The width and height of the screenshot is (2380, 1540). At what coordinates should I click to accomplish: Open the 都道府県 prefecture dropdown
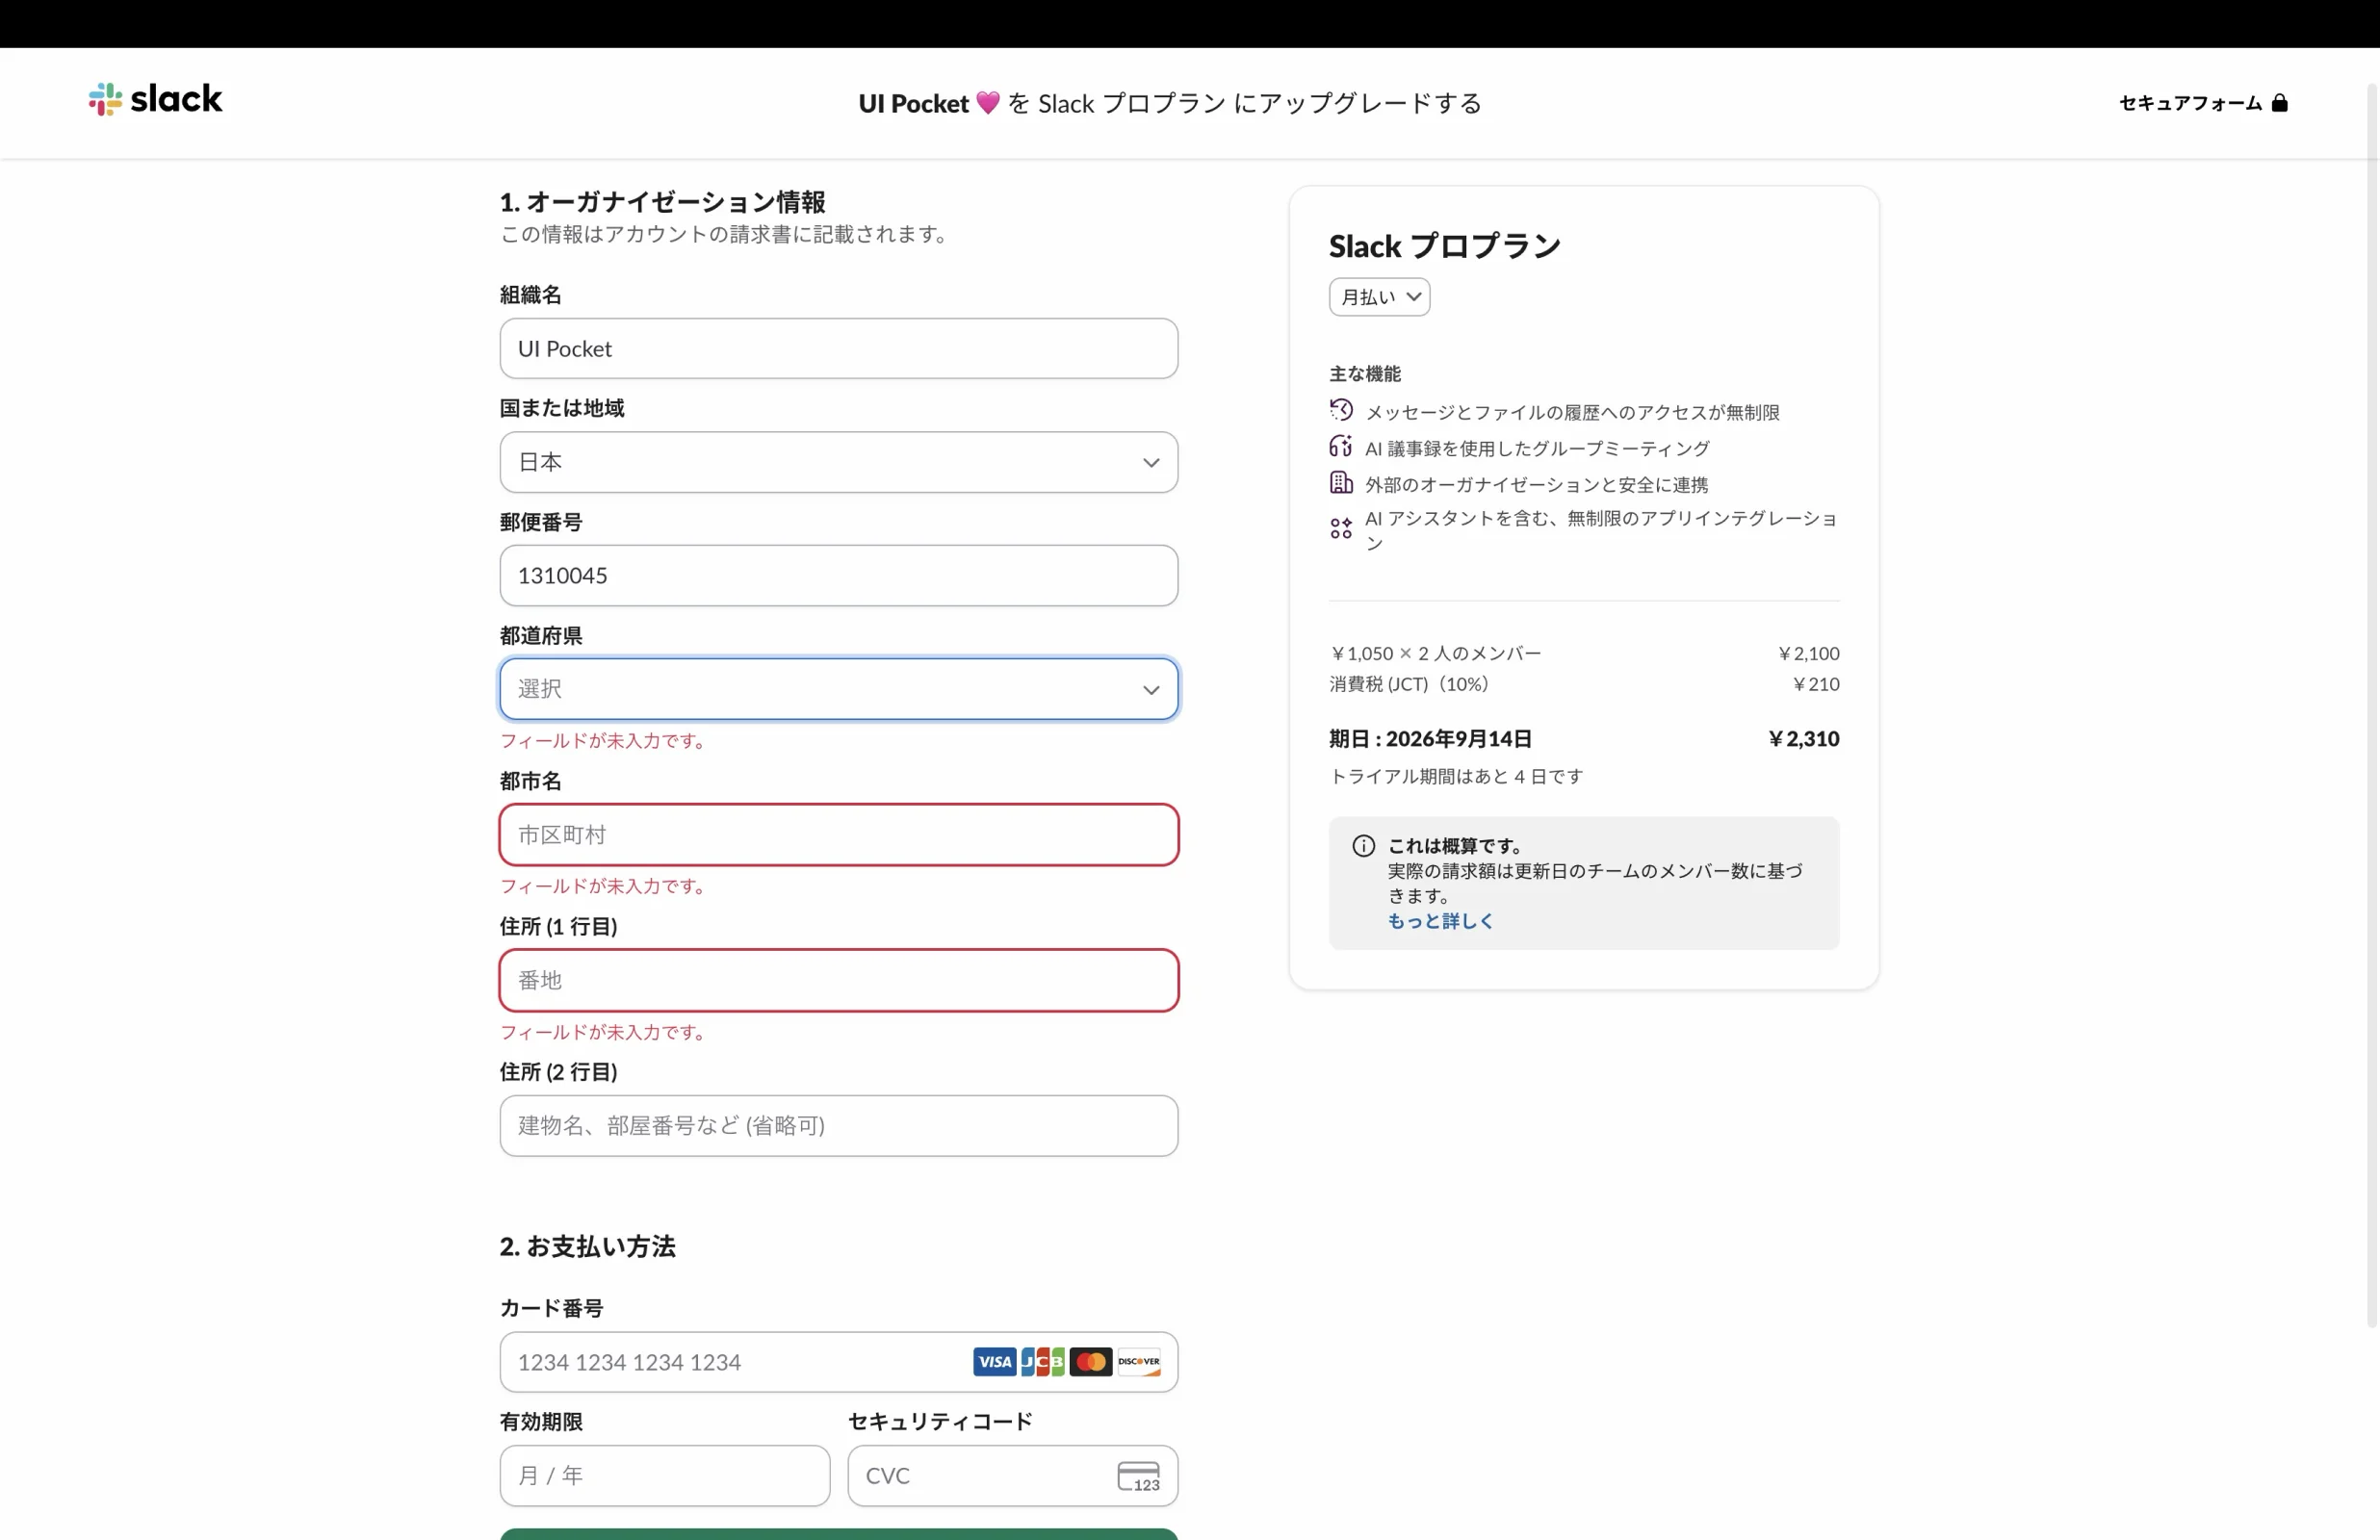pos(839,689)
